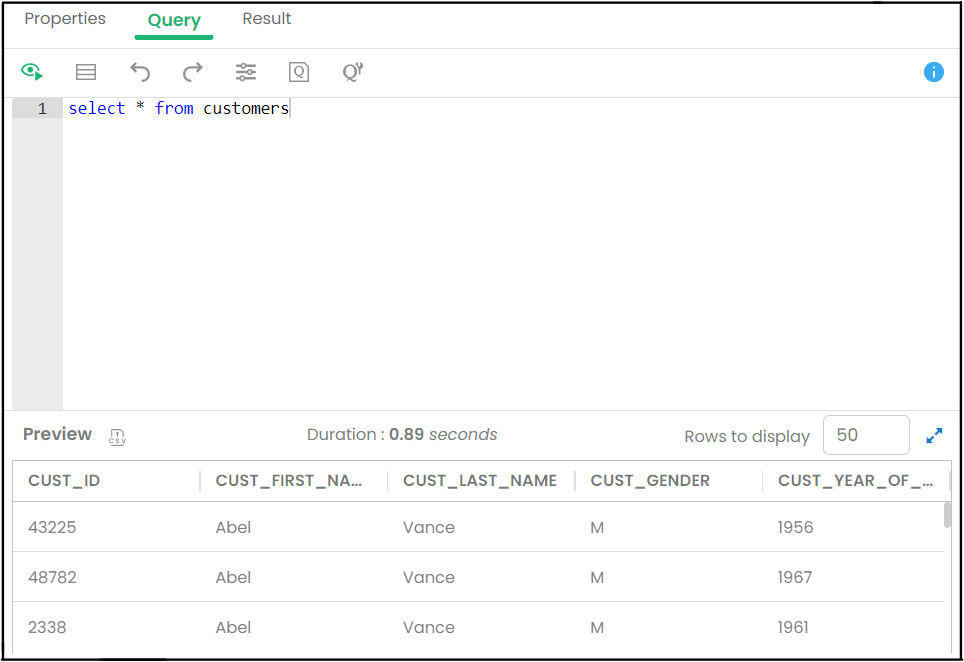Click the Duration 0.89 seconds text
964x662 pixels.
tap(402, 435)
